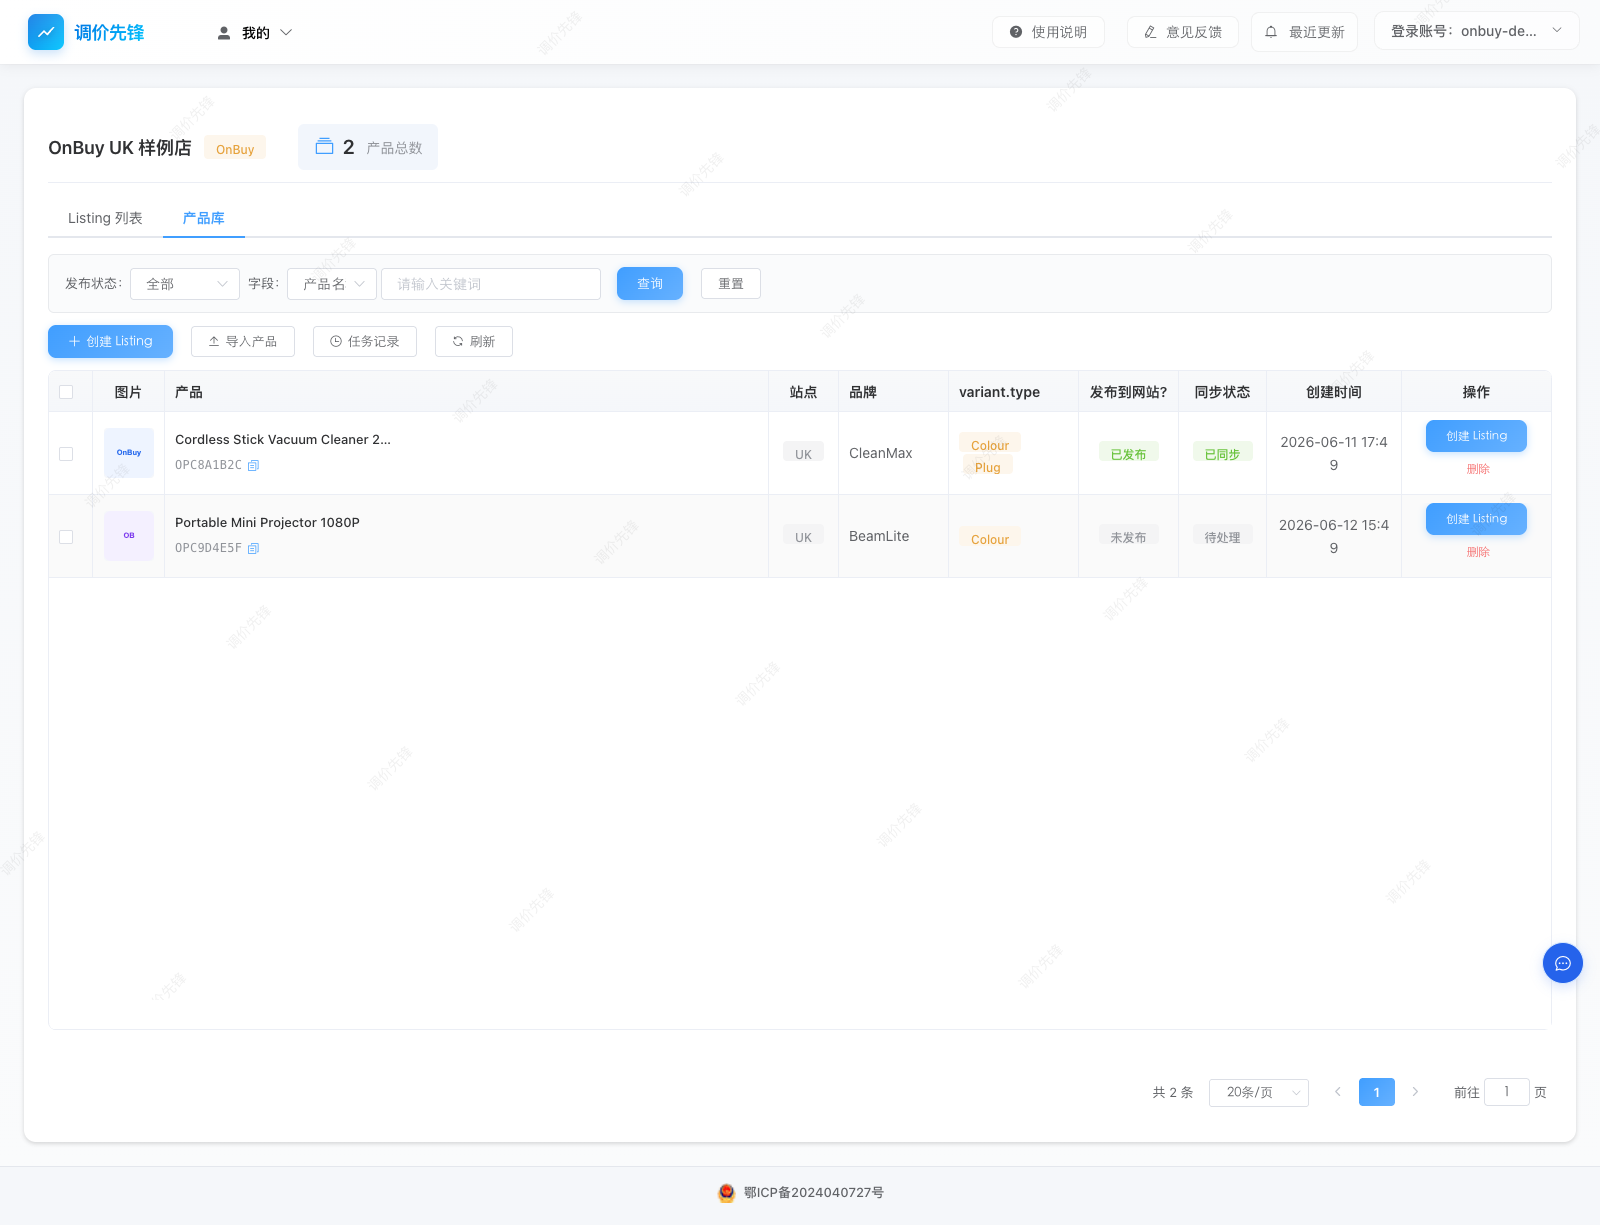Viewport: 1600px width, 1225px height.
Task: Open 任务记录 task history
Action: (365, 341)
